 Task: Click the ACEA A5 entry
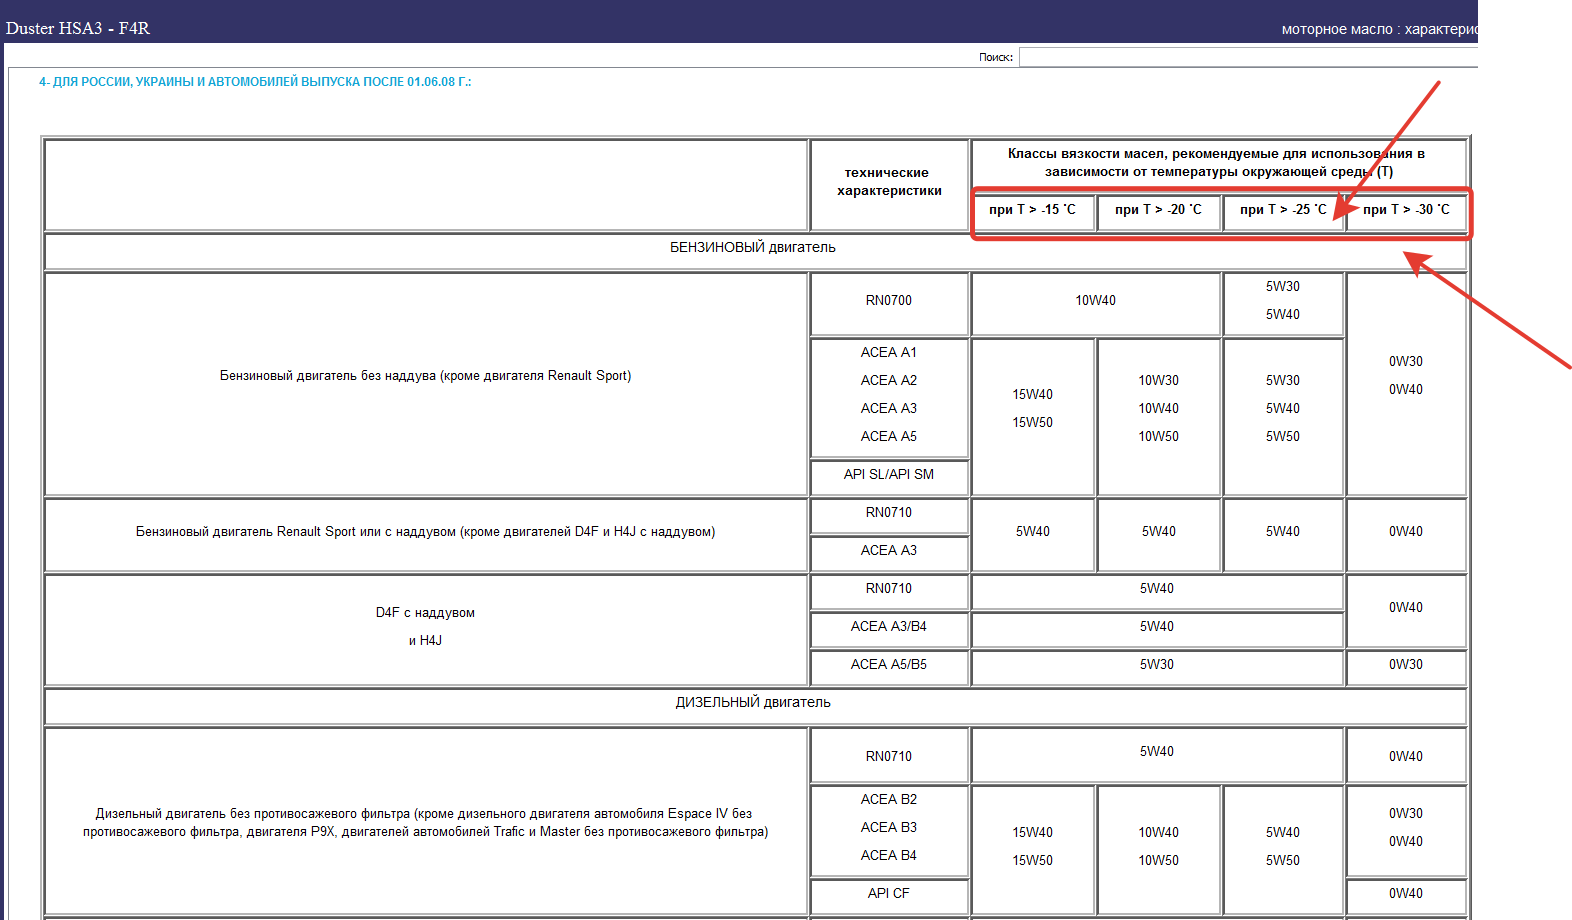[889, 436]
